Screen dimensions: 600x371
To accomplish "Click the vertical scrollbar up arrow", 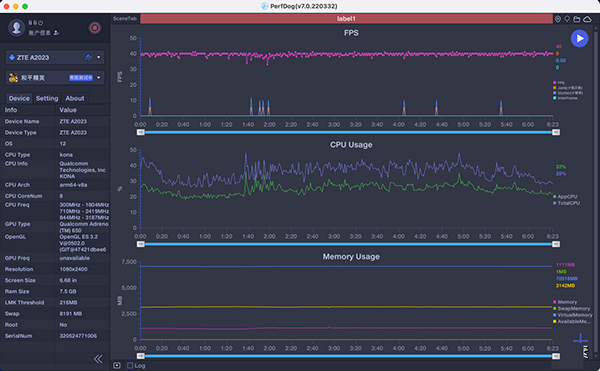I will click(x=595, y=28).
